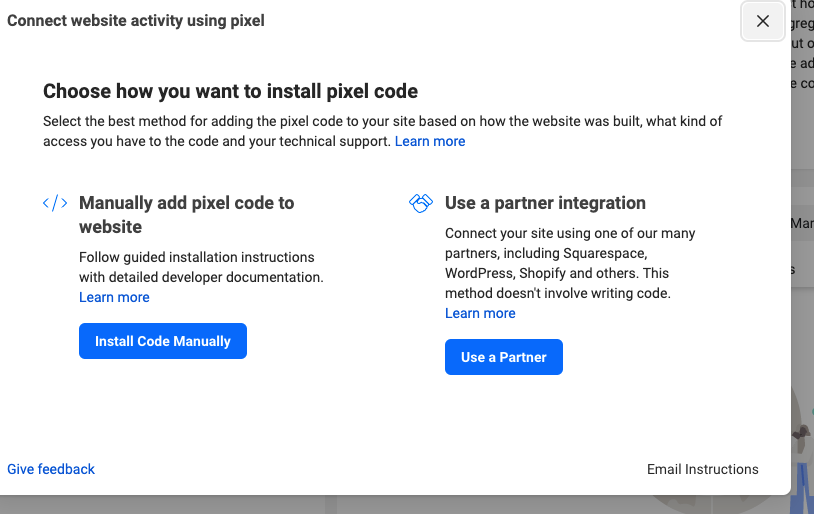Open Learn more under manual installation

114,297
